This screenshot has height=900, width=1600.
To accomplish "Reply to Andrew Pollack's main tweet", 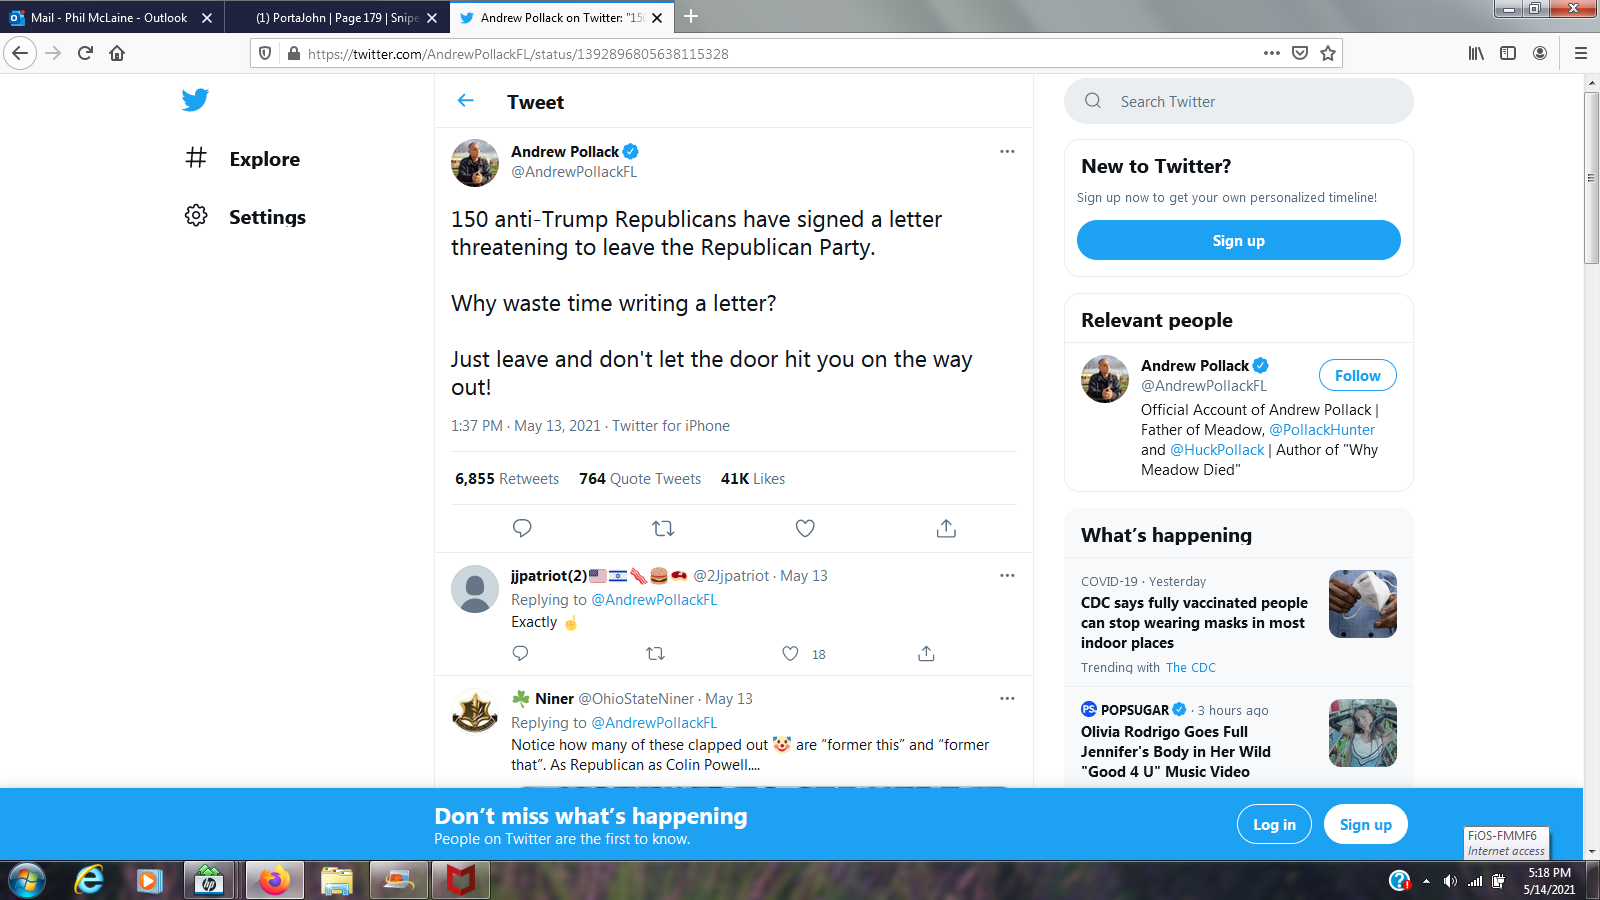I will point(522,528).
